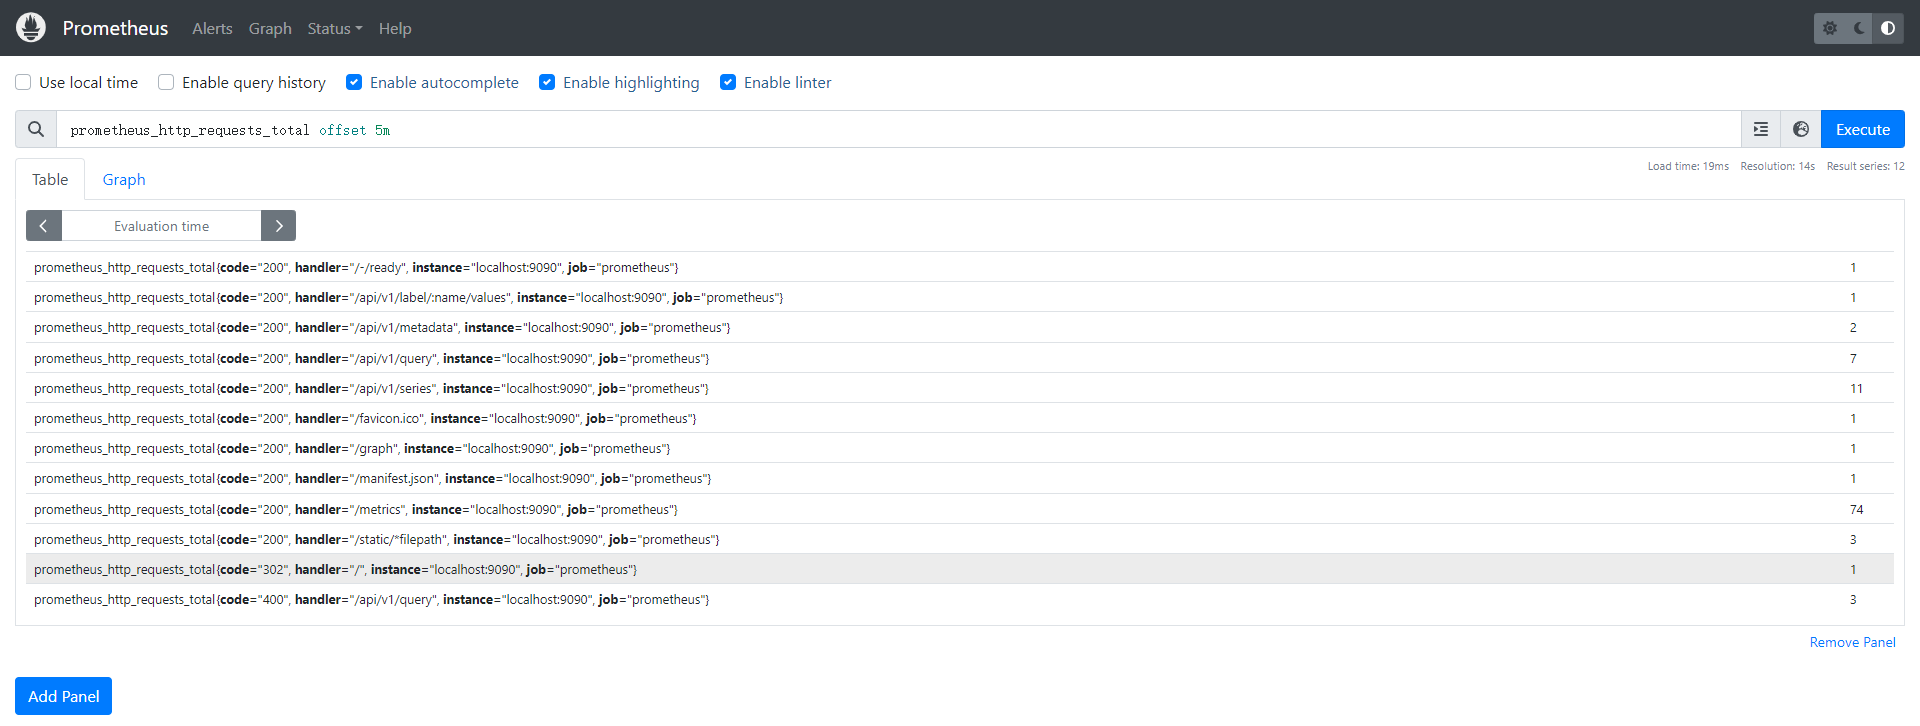Switch to the dark moon theme

(x=1859, y=28)
